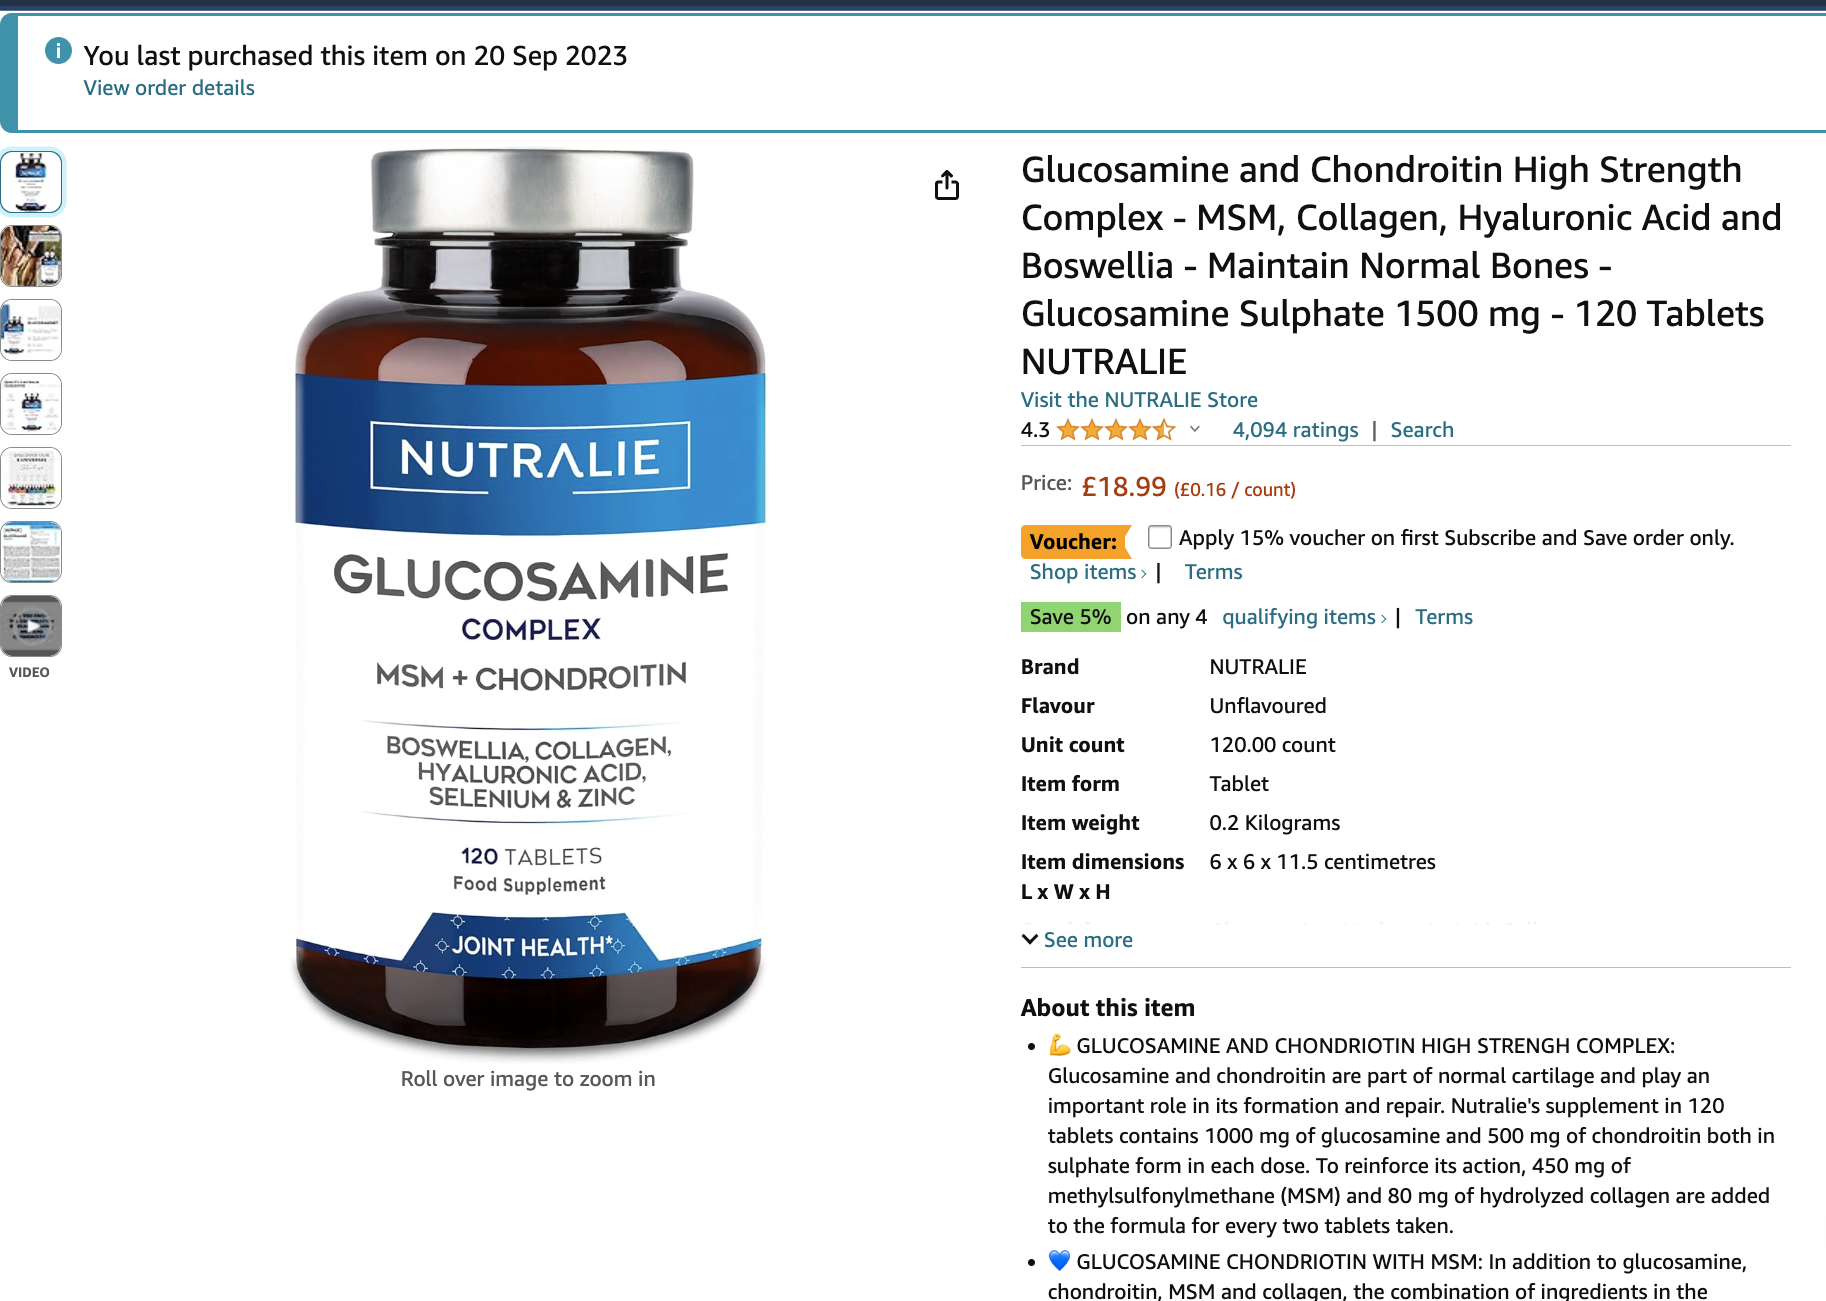
Task: Visit the NUTRALIE Store link
Action: [1139, 400]
